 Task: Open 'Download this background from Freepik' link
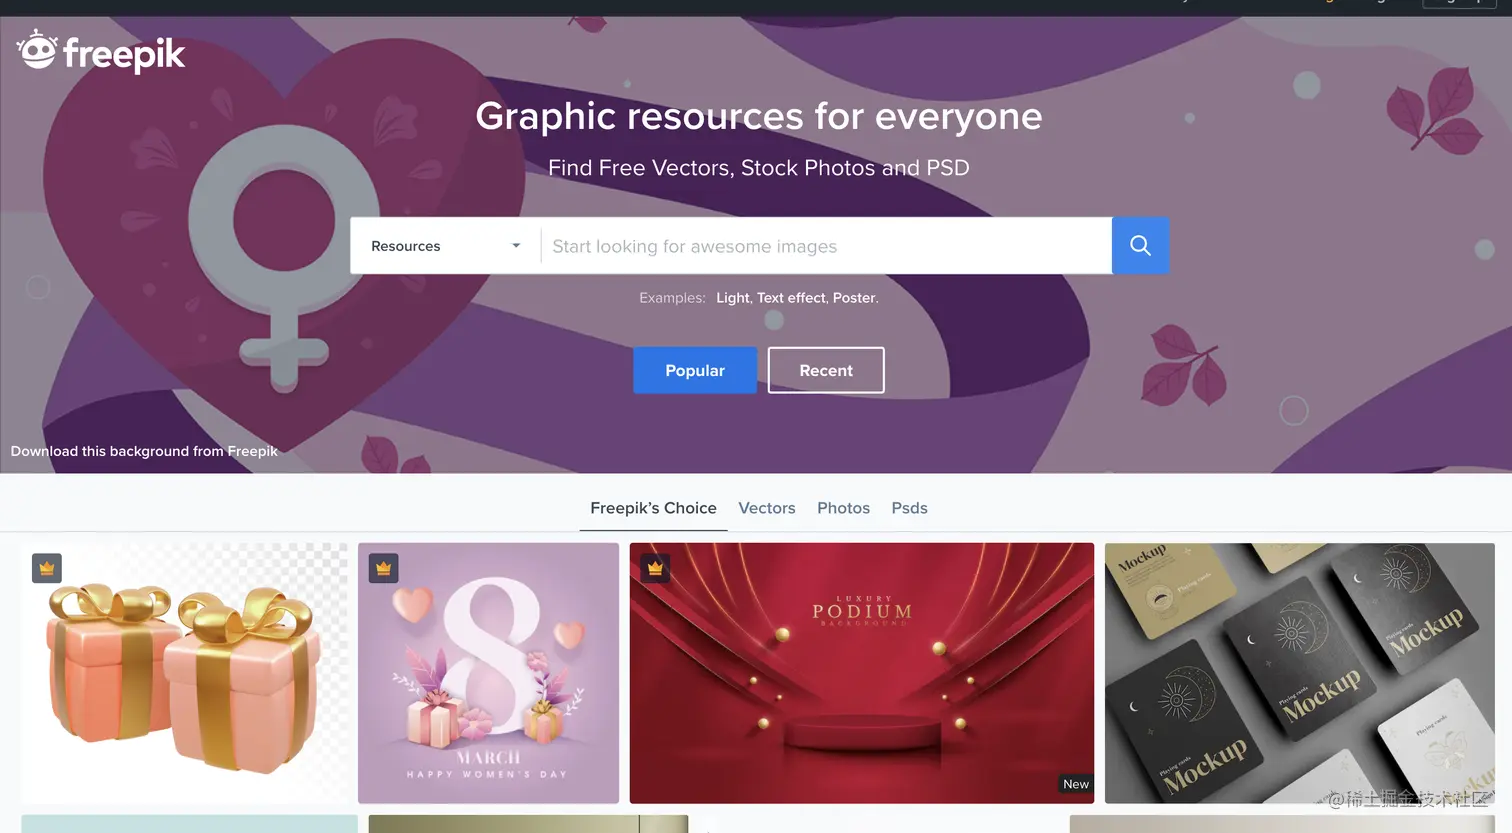click(x=144, y=451)
